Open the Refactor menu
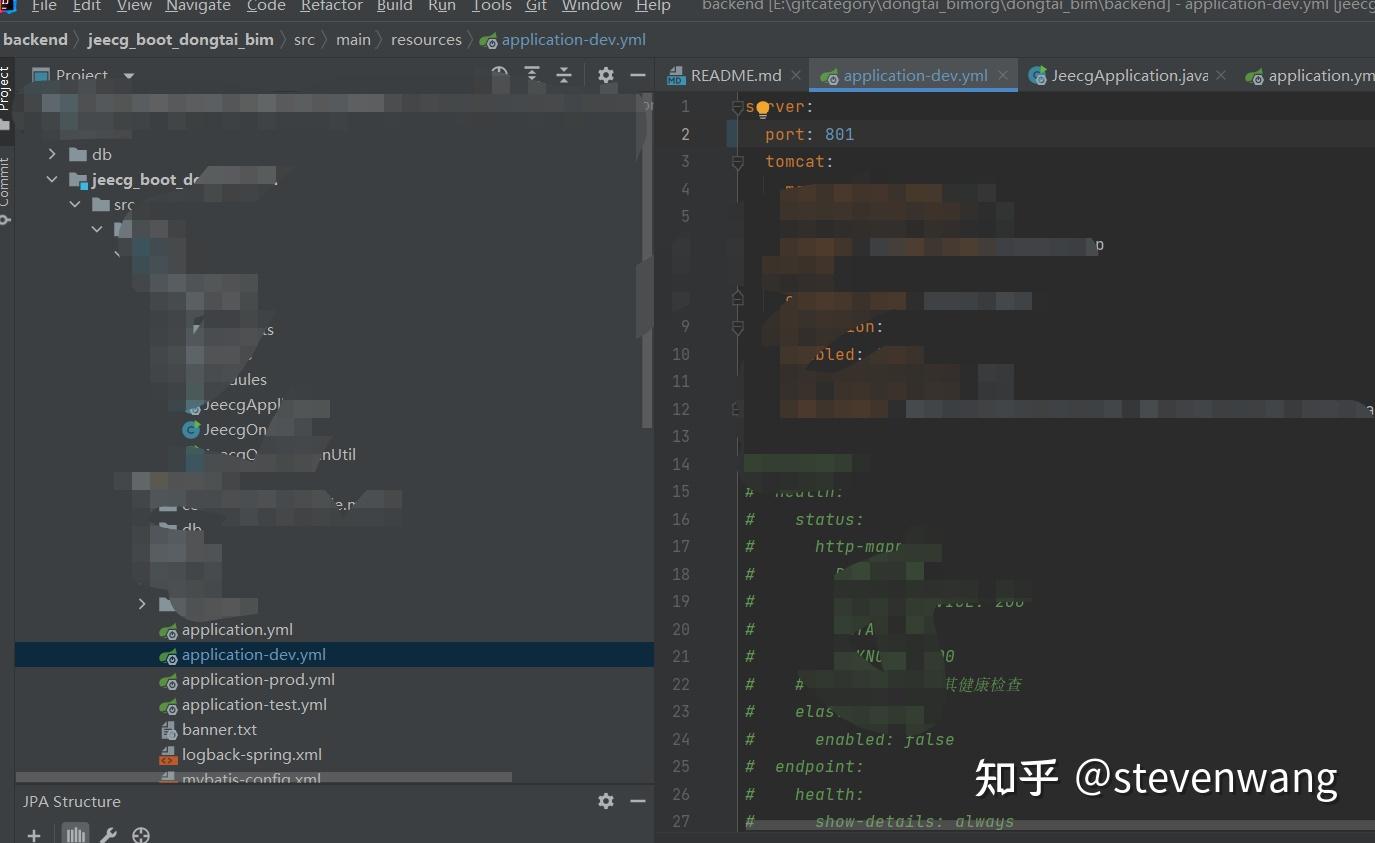This screenshot has width=1375, height=843. [x=332, y=6]
